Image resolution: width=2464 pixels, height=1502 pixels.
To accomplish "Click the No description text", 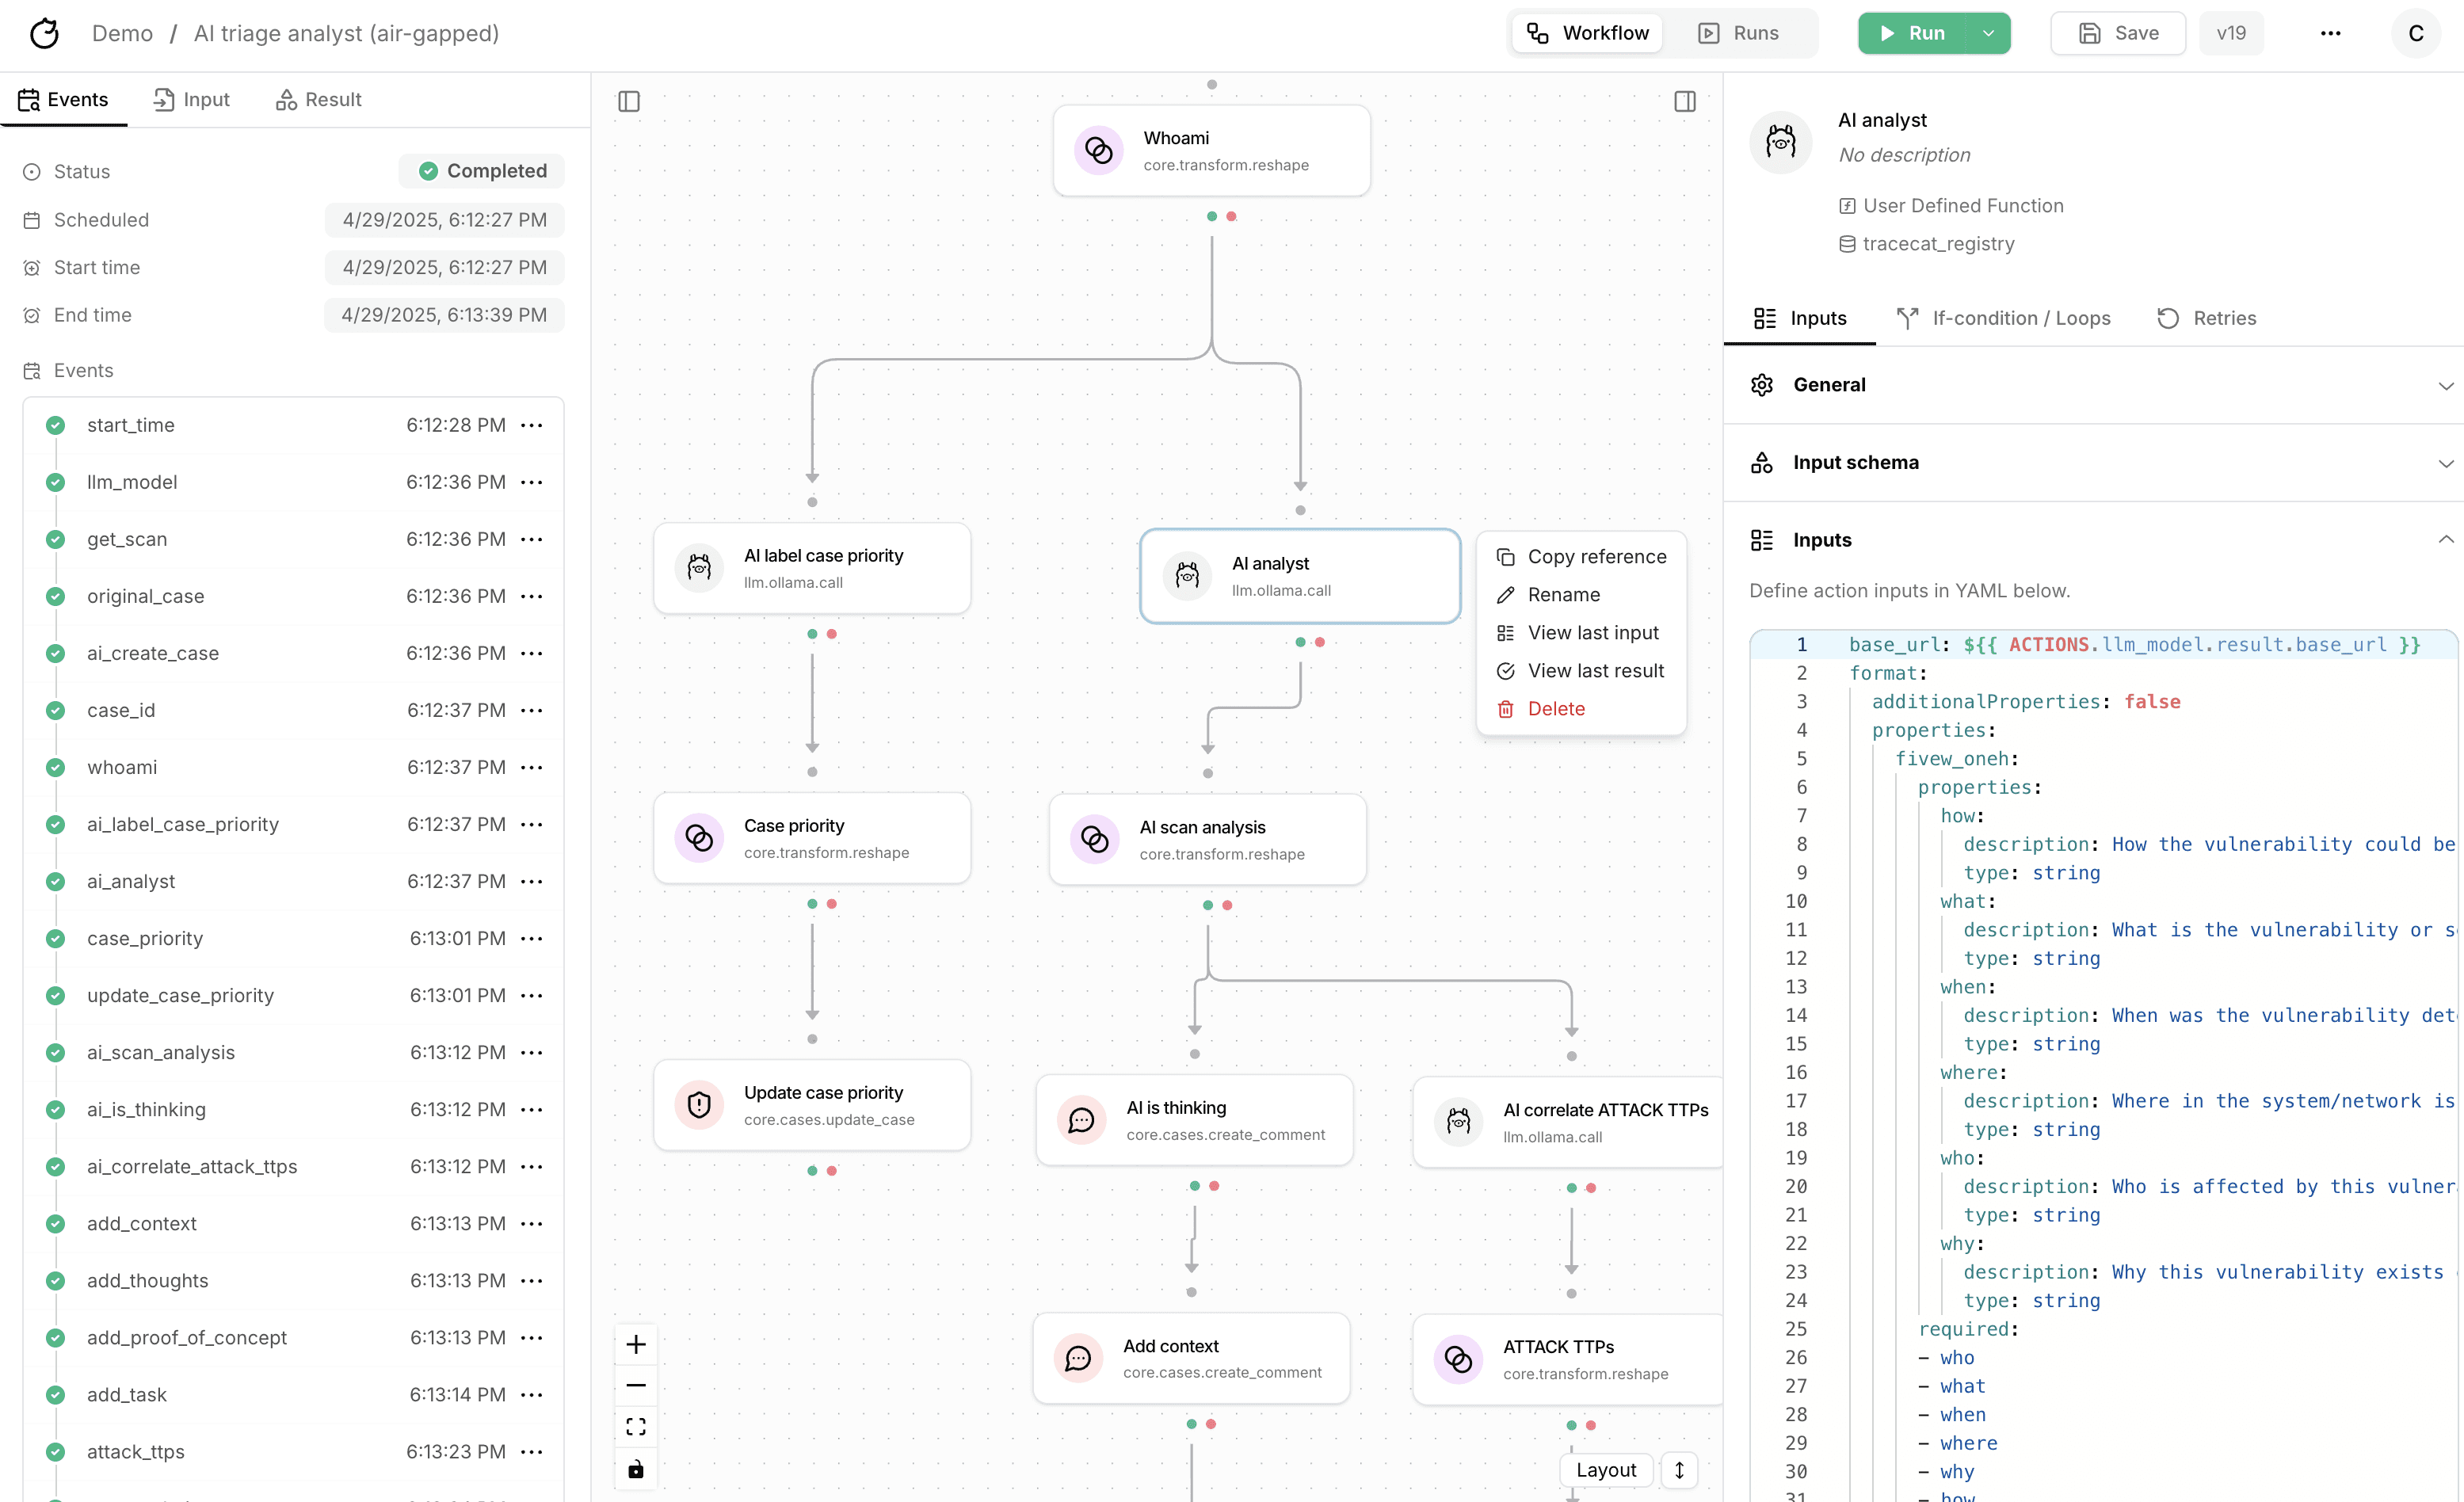I will pyautogui.click(x=1904, y=155).
